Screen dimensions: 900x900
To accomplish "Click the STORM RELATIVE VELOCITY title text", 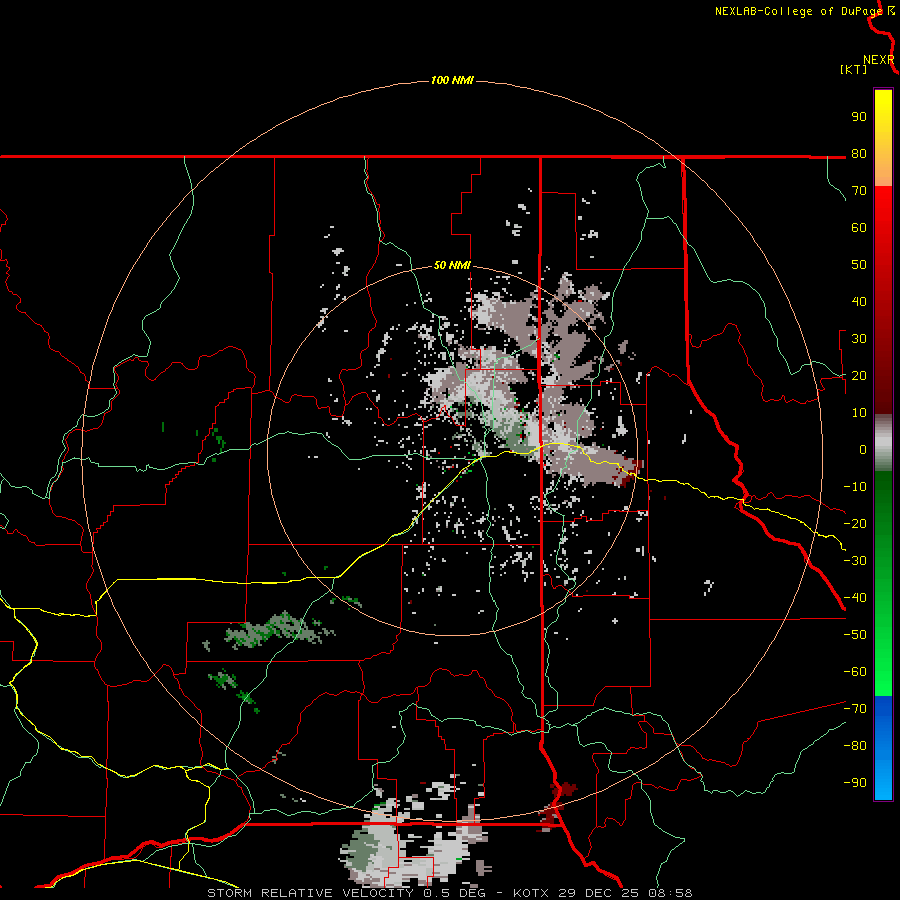I will 311,893.
